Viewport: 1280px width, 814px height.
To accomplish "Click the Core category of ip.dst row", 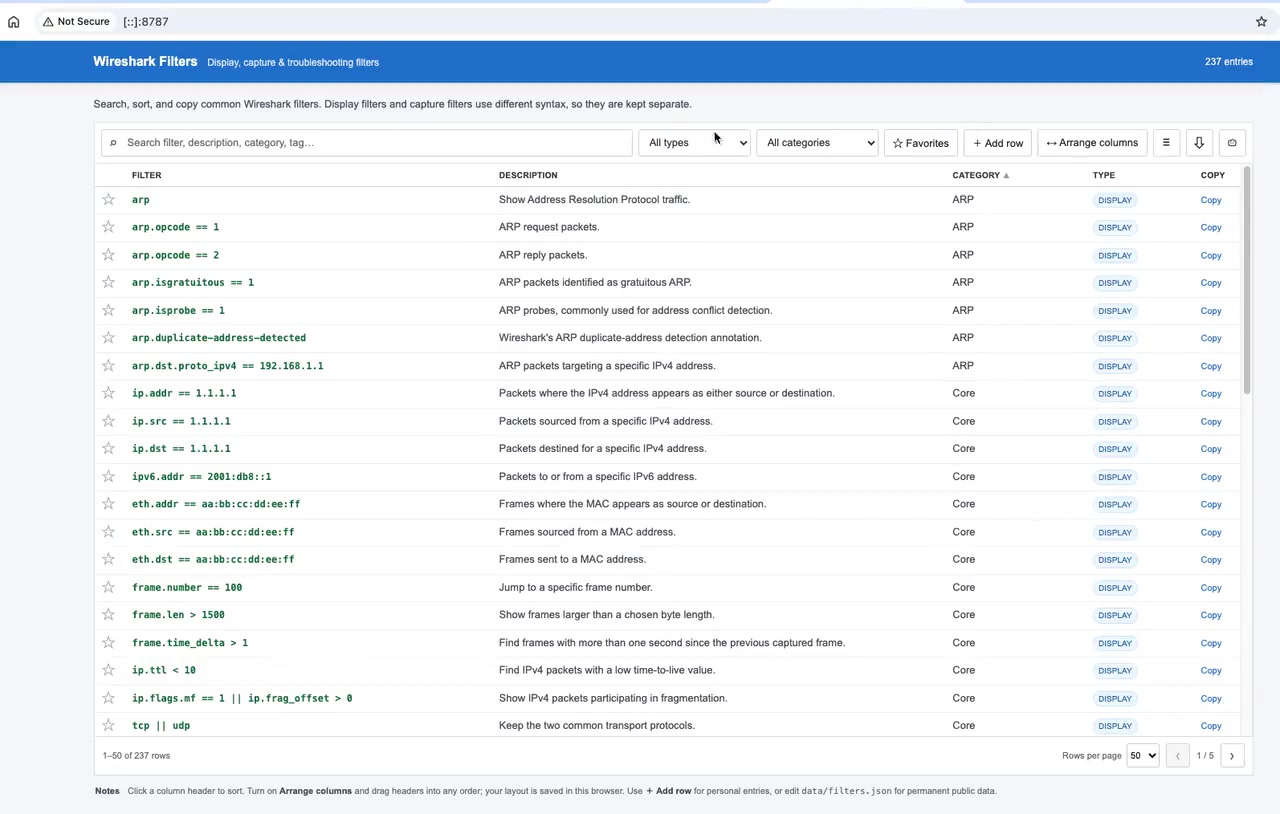I will point(963,449).
